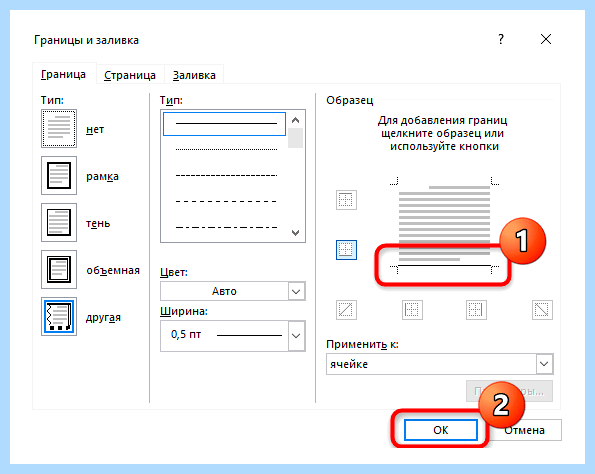Select the dash-dot line style
Viewport: 595px width, 474px height.
point(224,227)
